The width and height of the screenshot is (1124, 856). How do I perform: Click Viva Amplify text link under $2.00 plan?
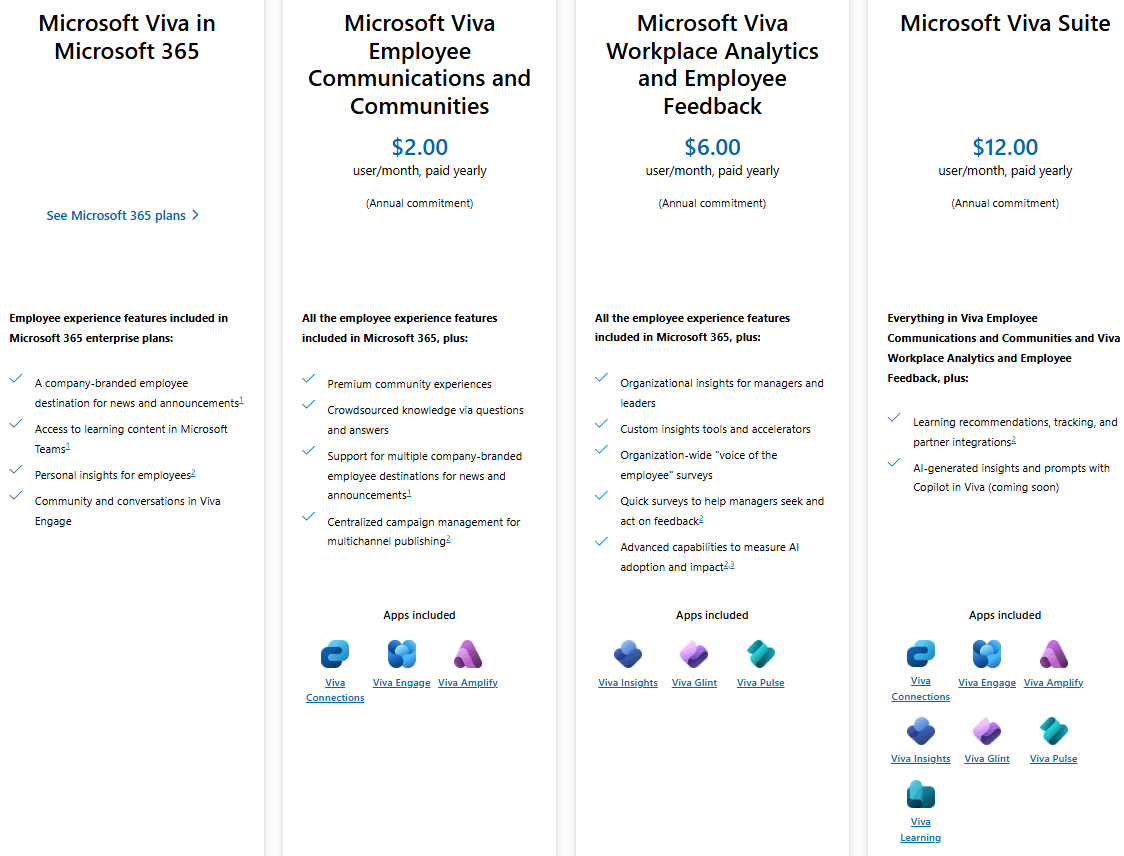point(468,683)
